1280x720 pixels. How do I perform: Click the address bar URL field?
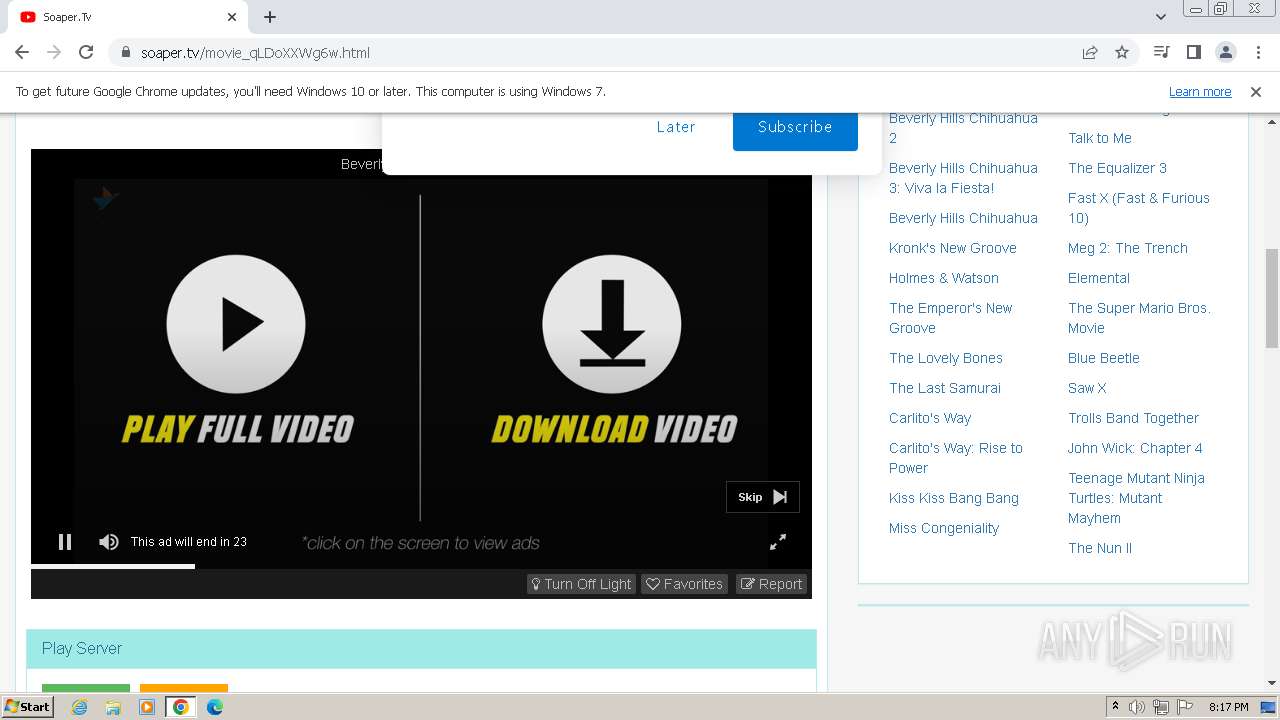tap(600, 53)
